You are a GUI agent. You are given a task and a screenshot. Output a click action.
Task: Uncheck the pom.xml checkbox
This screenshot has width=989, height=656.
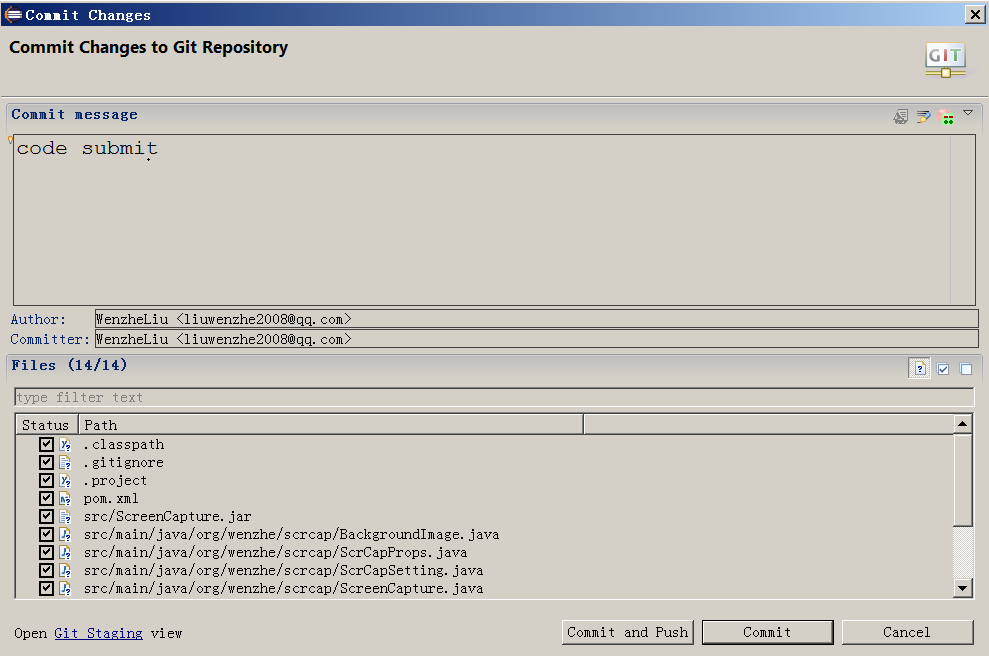(46, 498)
